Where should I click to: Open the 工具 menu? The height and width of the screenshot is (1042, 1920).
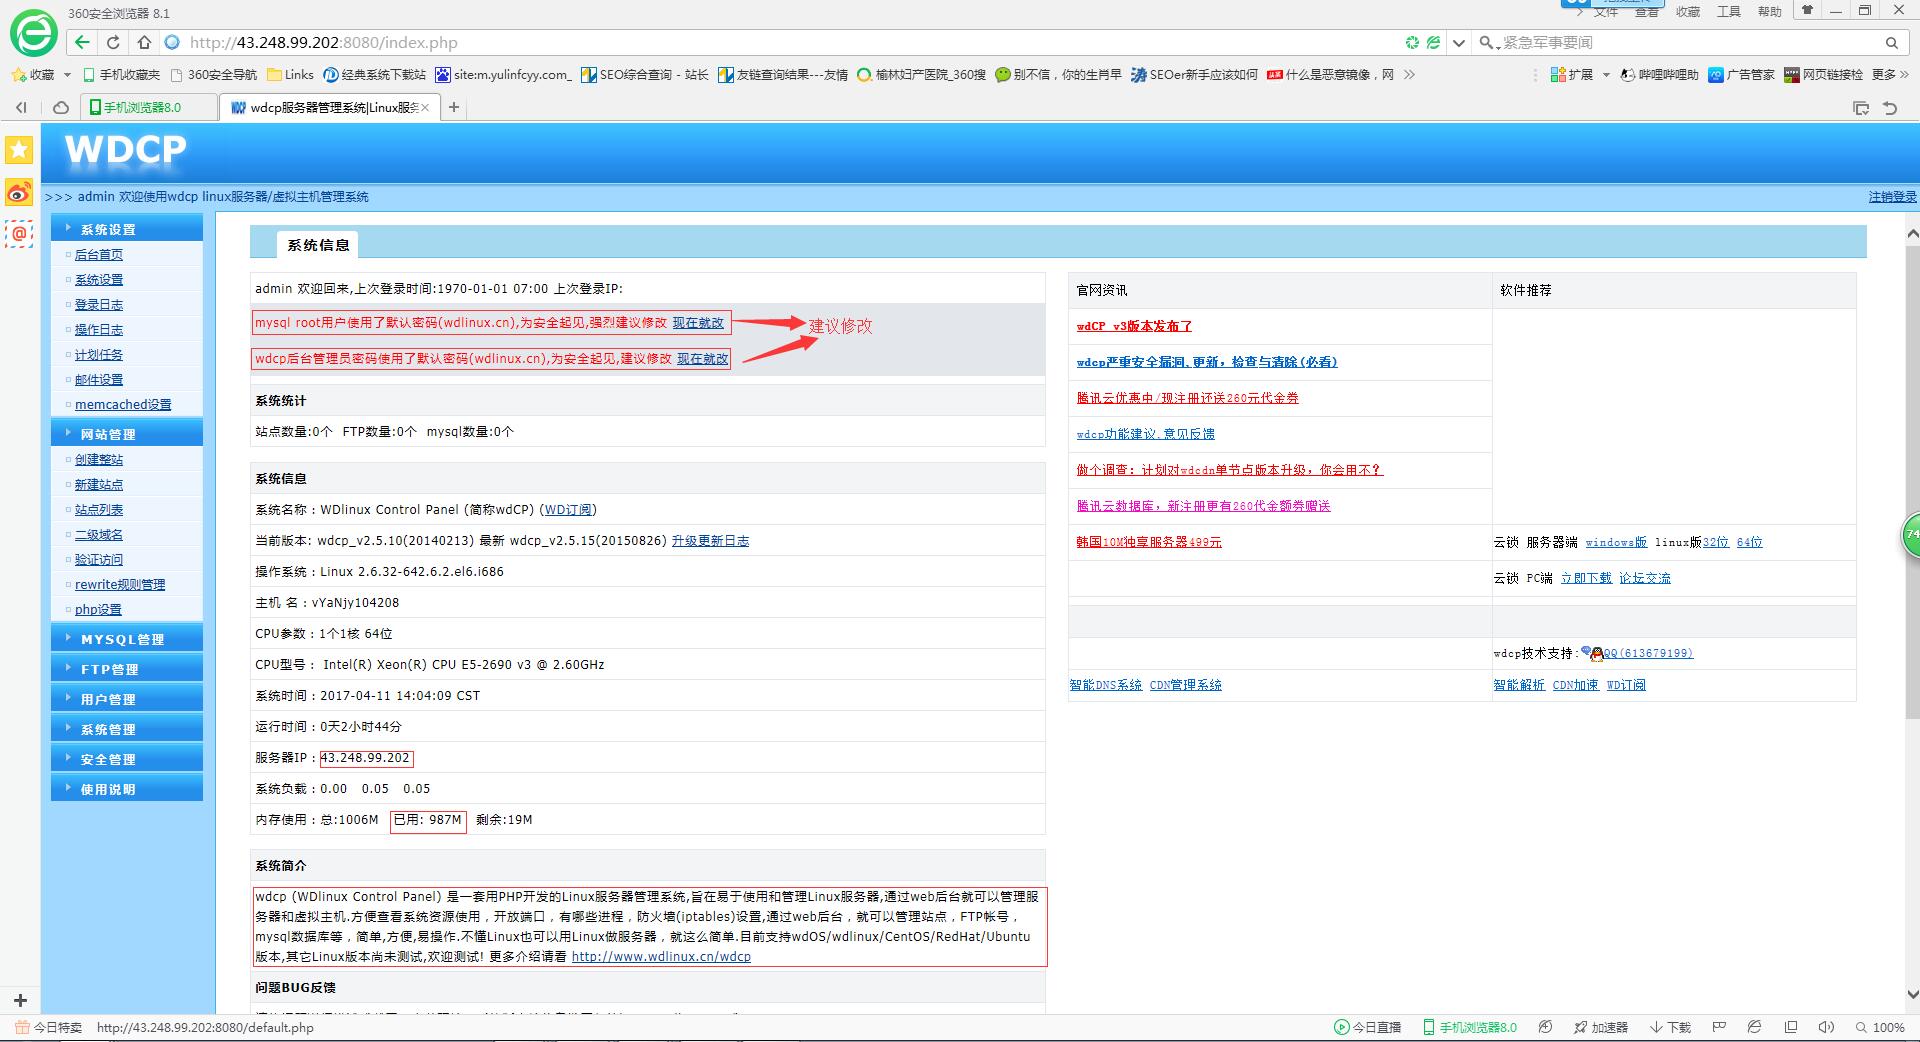coord(1728,11)
